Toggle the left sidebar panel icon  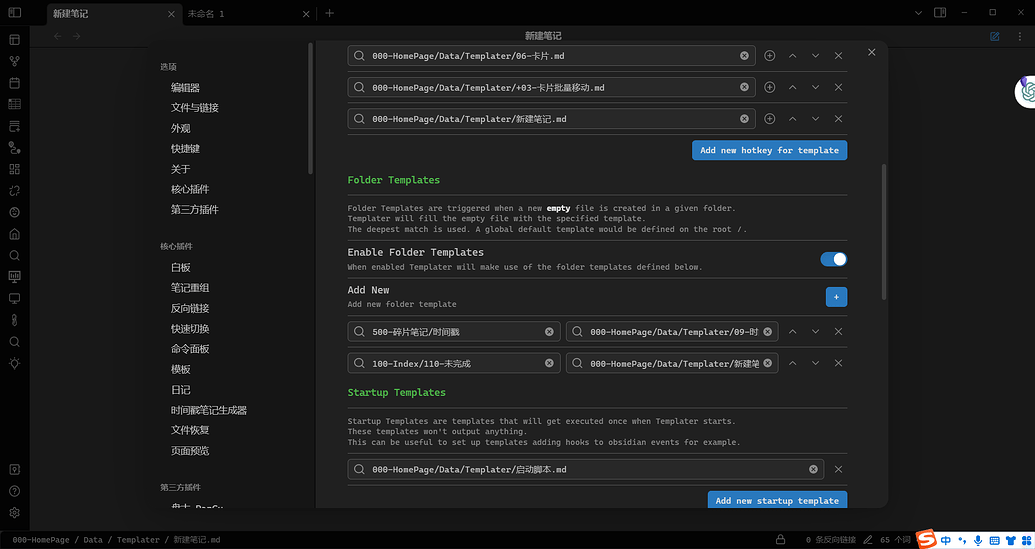(x=15, y=13)
